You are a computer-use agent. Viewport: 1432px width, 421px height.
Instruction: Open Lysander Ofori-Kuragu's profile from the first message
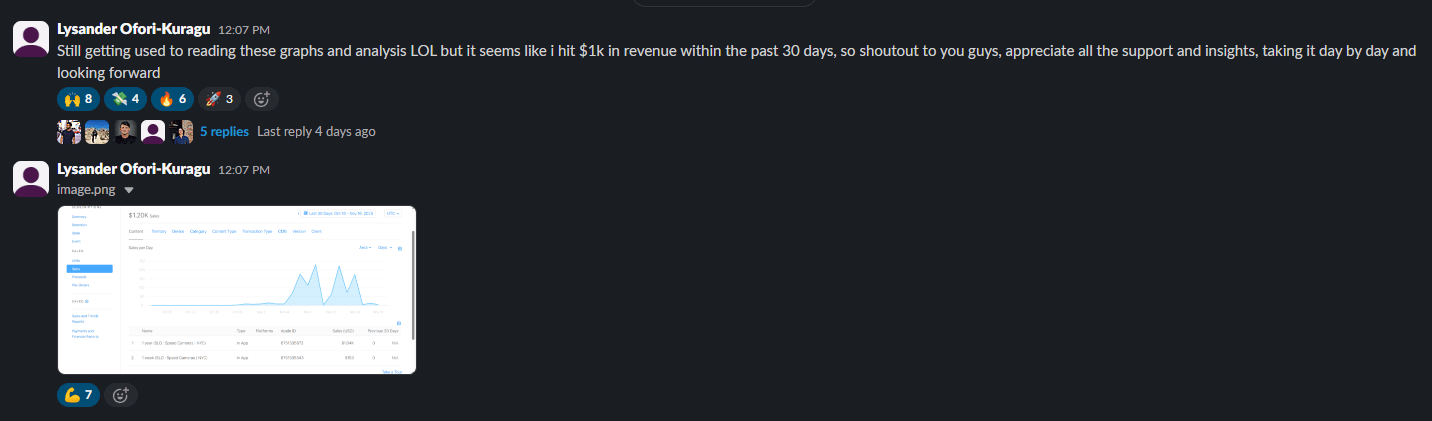tap(133, 30)
